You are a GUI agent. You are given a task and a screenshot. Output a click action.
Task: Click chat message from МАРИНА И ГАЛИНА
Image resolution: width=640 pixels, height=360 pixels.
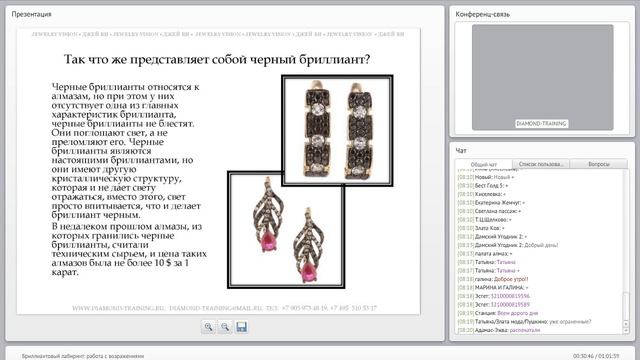pos(493,288)
